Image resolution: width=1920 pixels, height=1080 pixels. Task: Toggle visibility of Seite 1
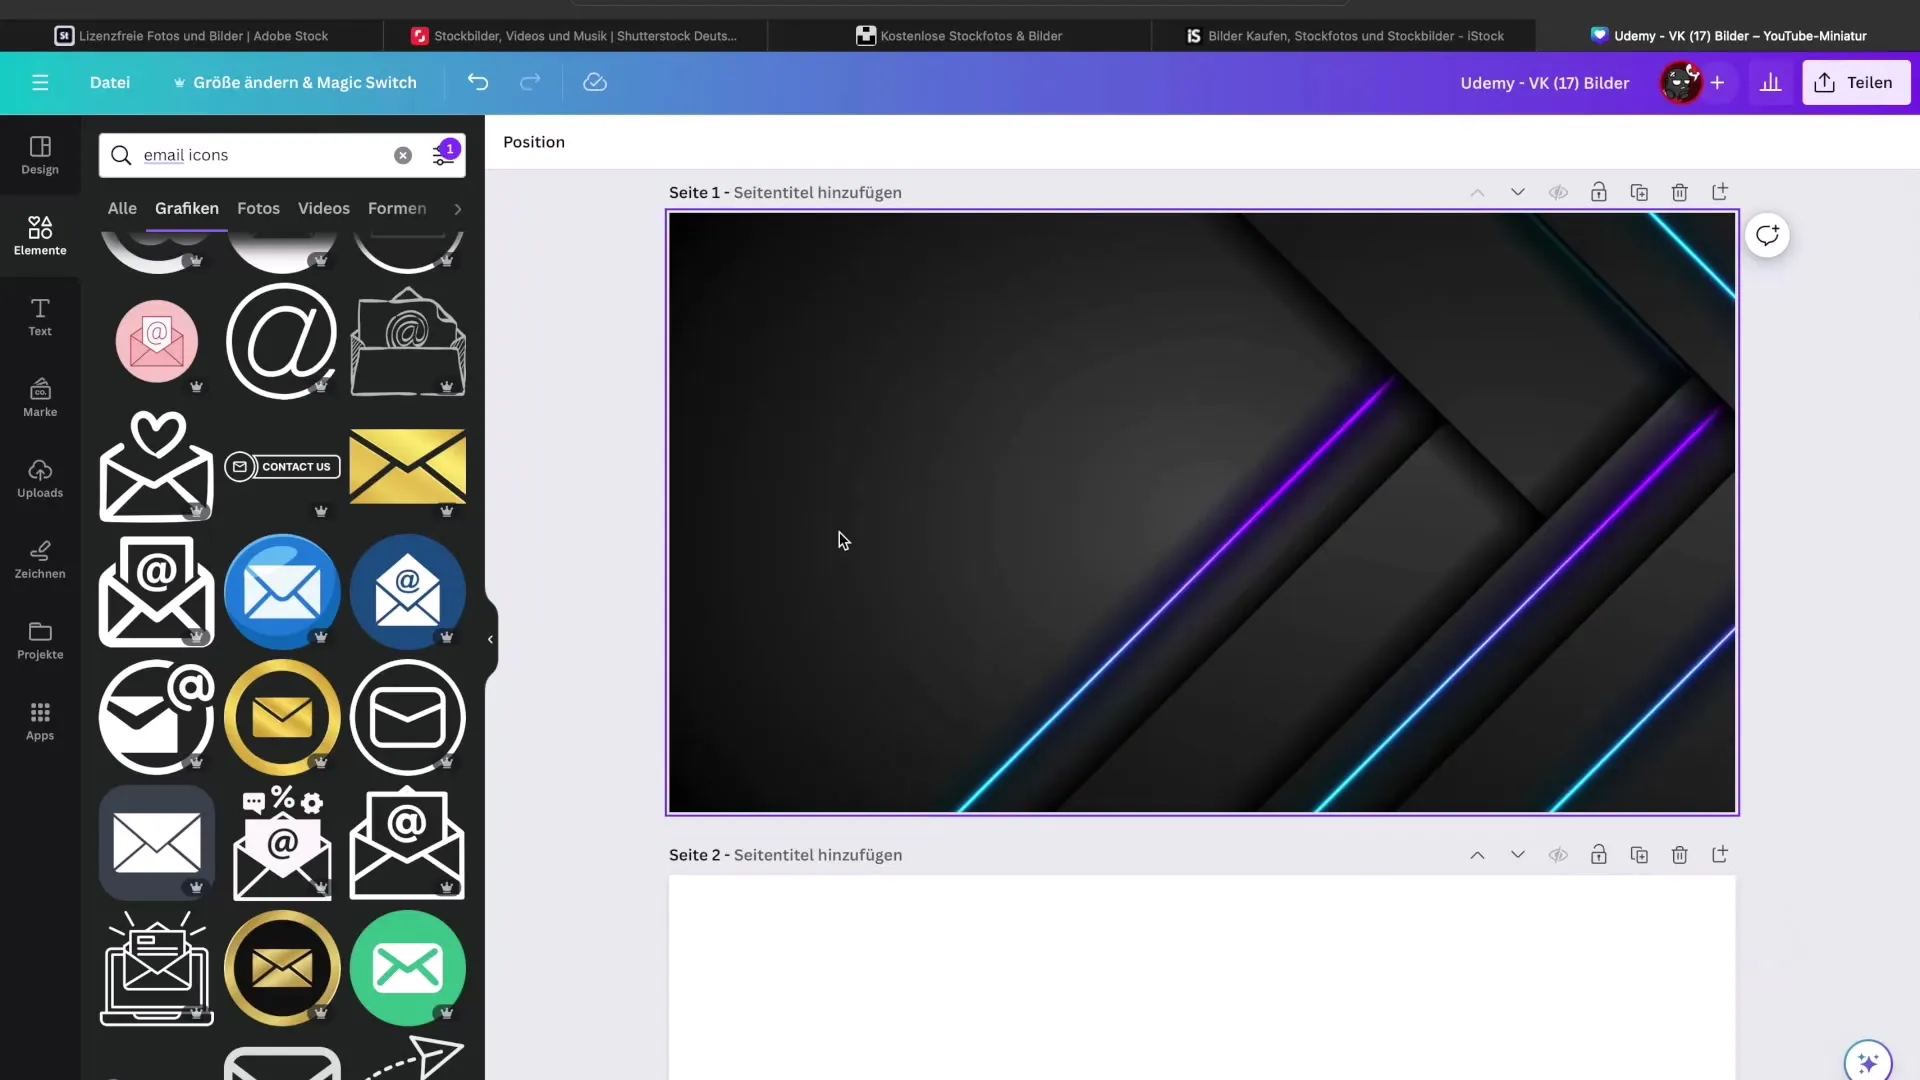point(1558,192)
